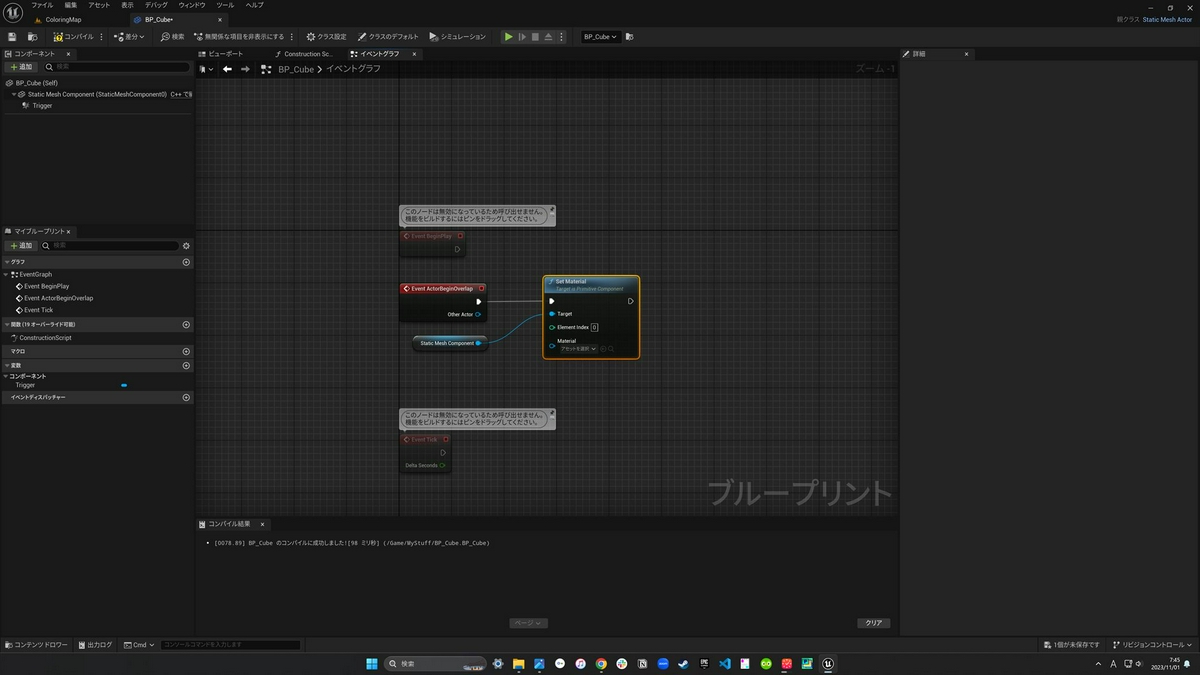Close the BP_Cube asset tab
The image size is (1200, 675).
click(220, 19)
